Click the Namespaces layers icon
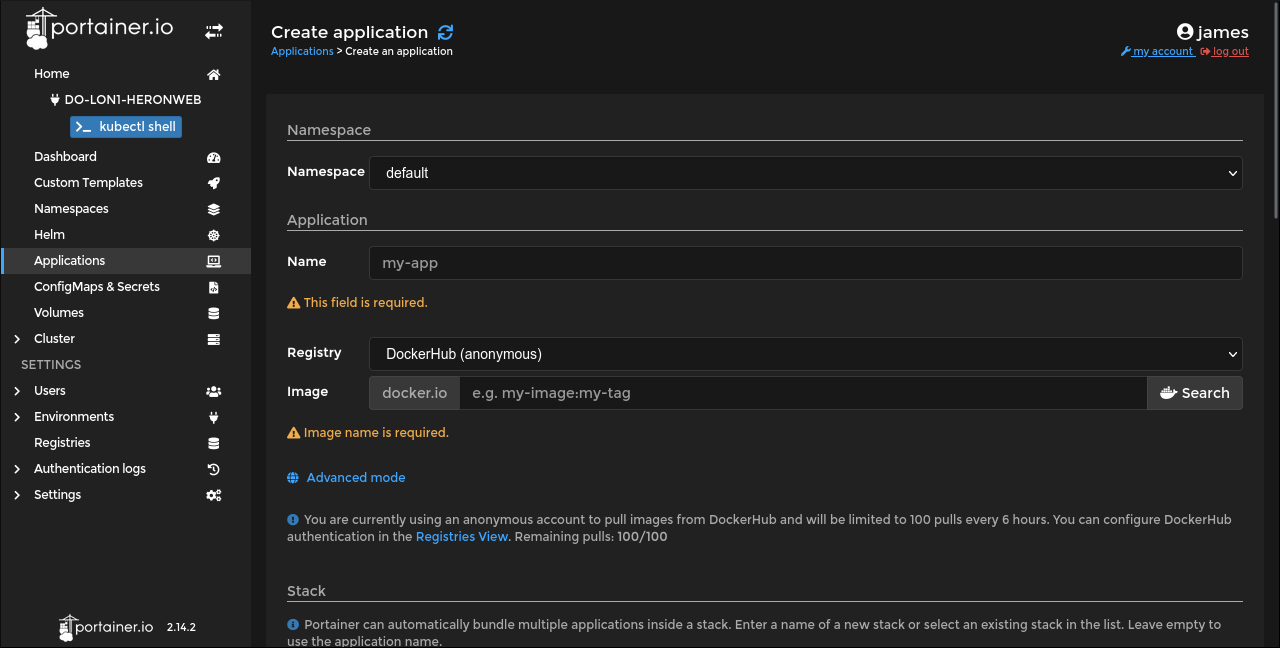The image size is (1280, 648). pyautogui.click(x=213, y=209)
